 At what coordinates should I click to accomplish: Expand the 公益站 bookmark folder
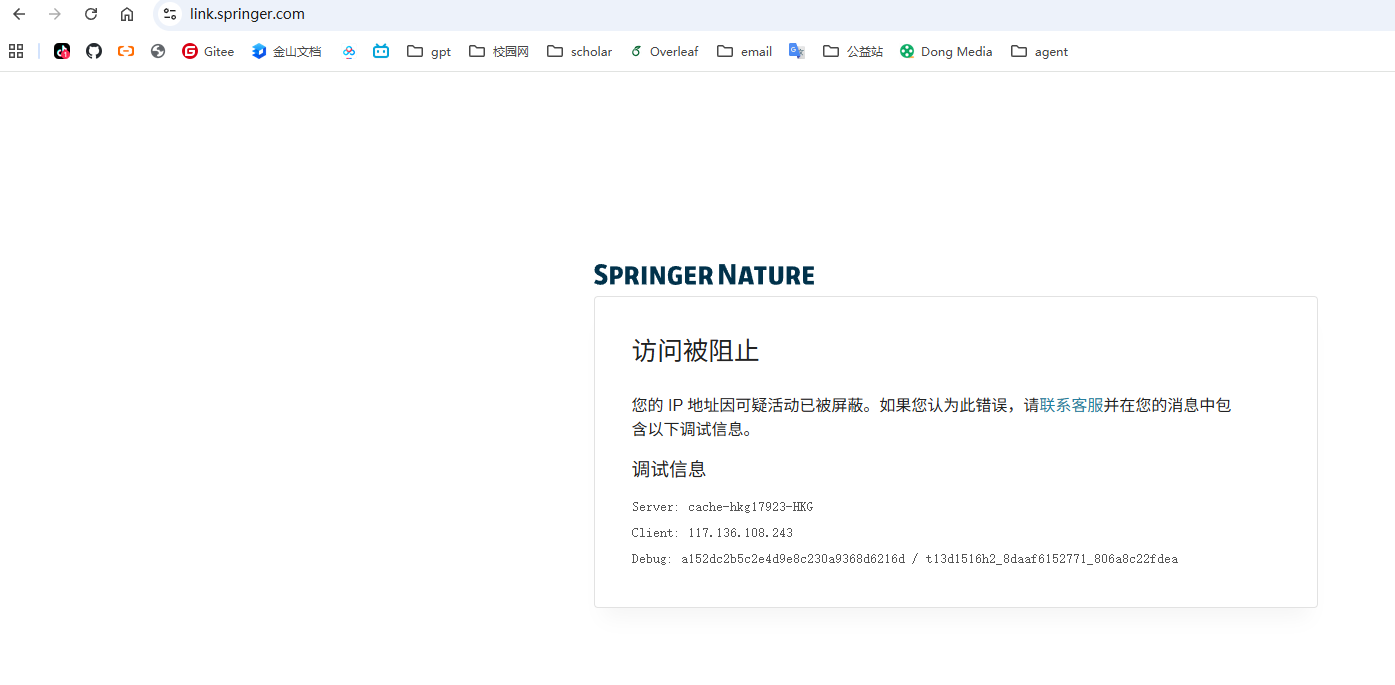pos(853,51)
